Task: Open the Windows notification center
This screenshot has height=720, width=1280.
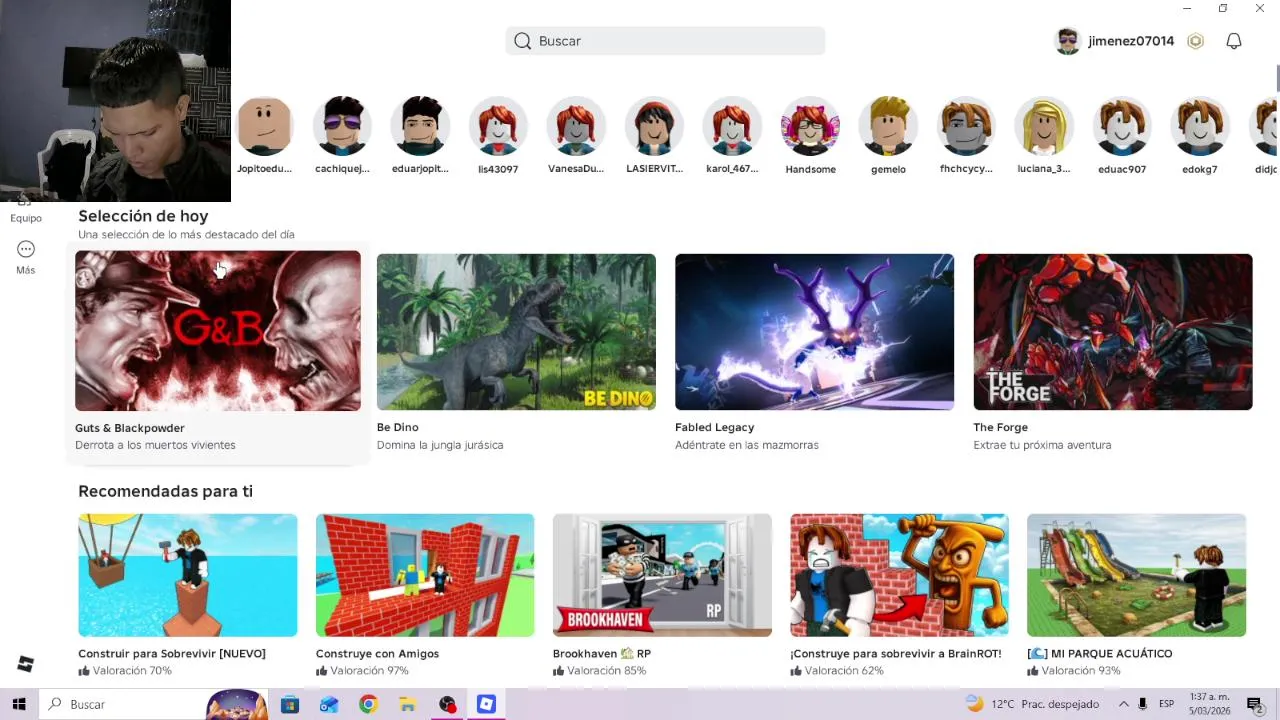Action: pos(1255,704)
